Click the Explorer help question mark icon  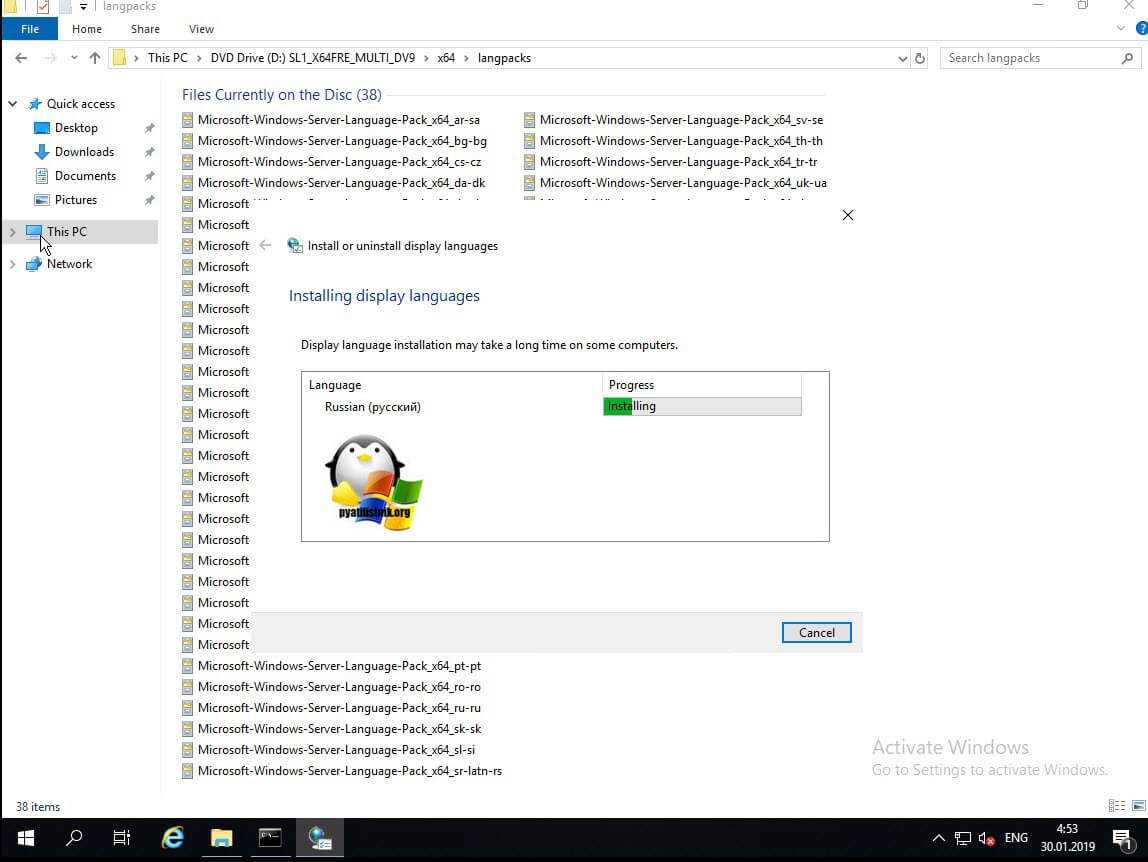tap(1141, 29)
